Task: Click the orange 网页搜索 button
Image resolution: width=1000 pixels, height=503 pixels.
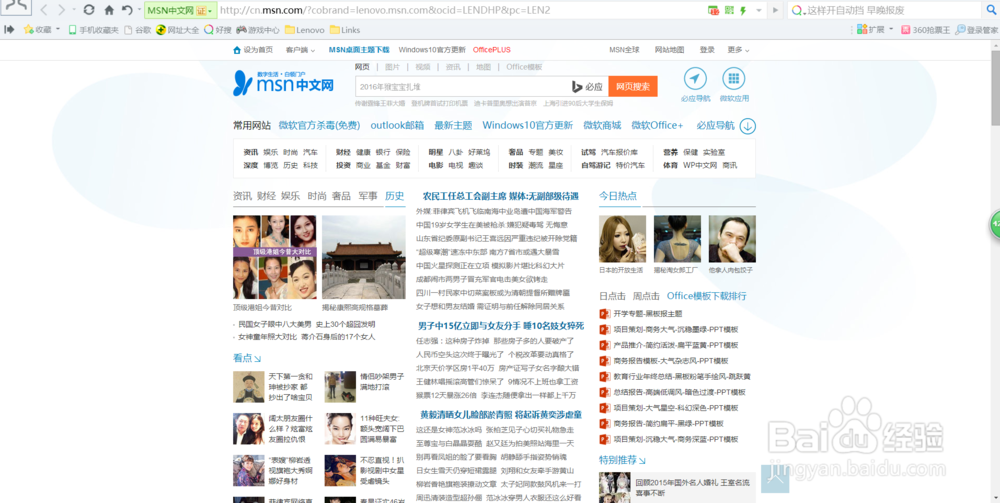Action: 633,87
